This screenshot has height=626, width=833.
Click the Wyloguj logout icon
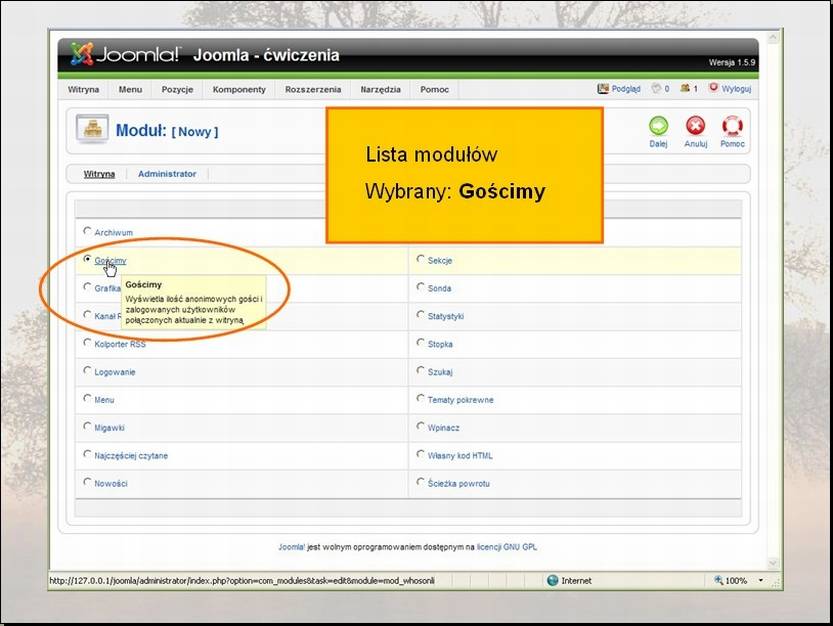tap(713, 88)
